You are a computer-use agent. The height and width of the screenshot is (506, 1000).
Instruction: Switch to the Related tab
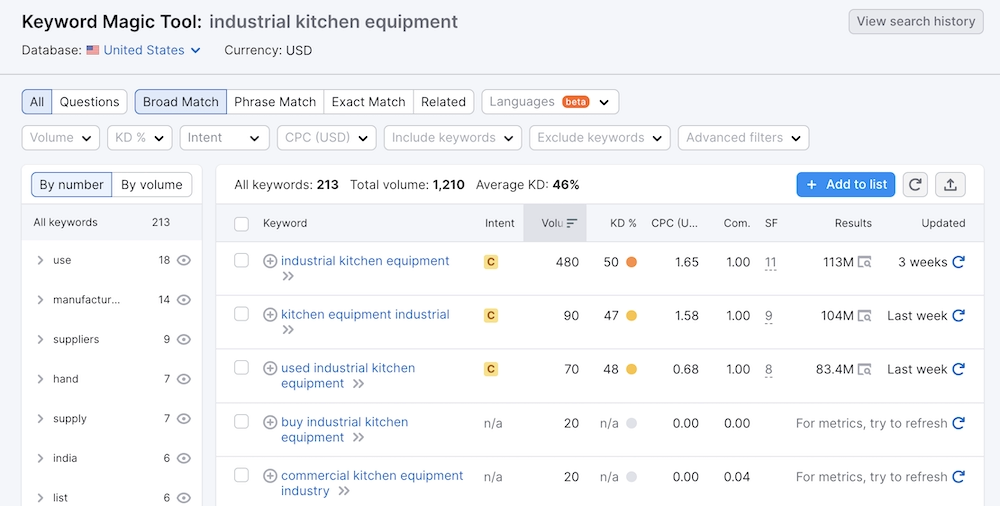point(443,102)
